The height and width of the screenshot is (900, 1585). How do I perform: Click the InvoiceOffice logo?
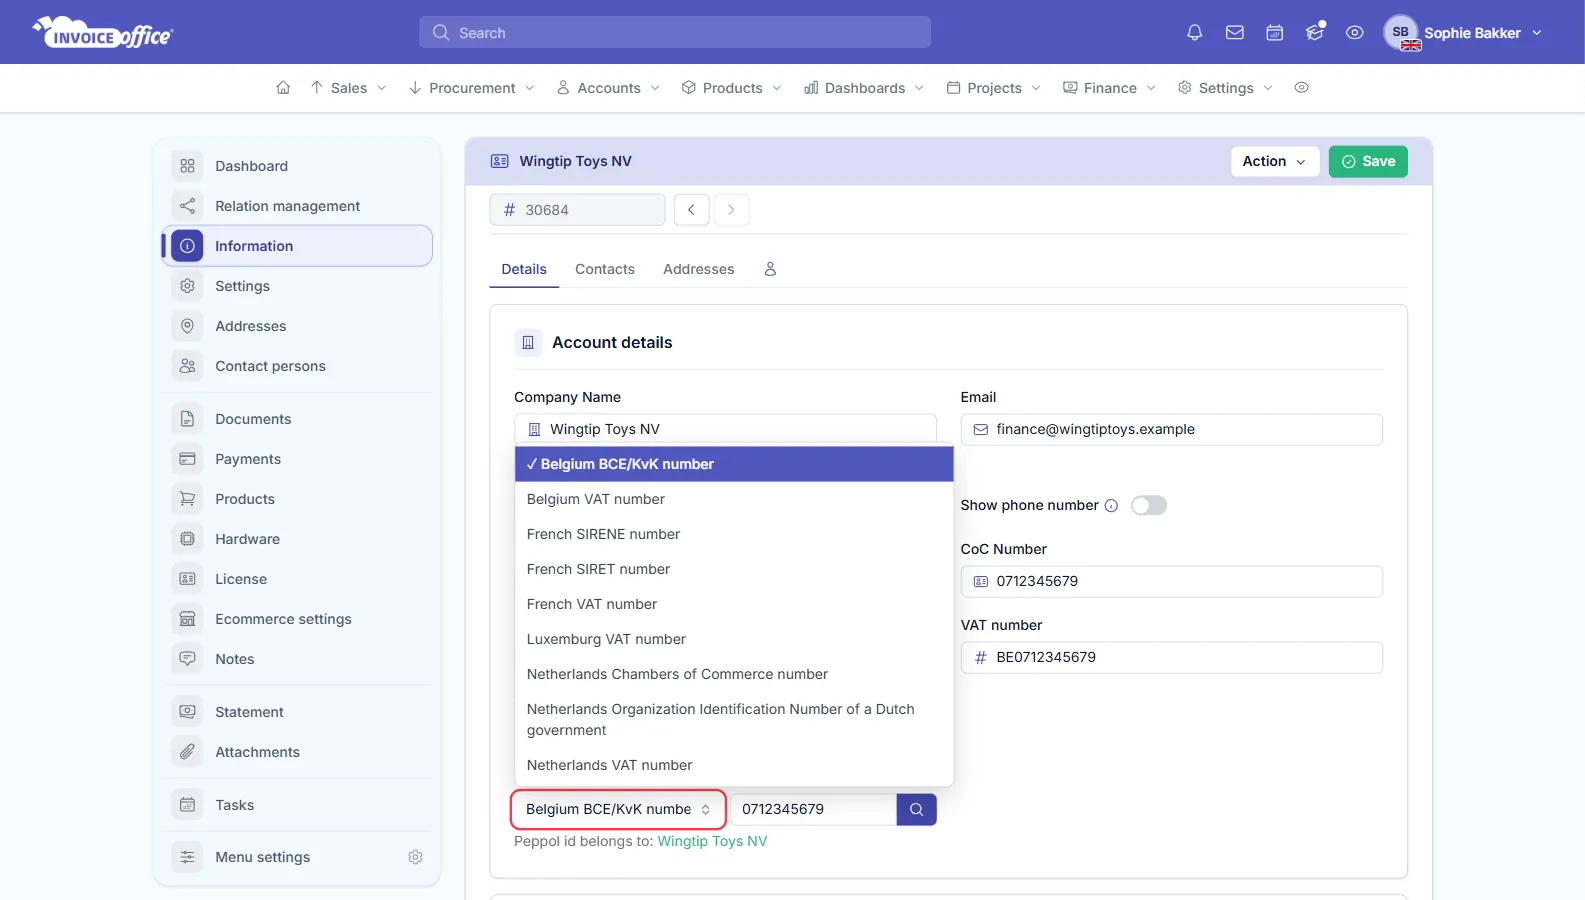[103, 33]
